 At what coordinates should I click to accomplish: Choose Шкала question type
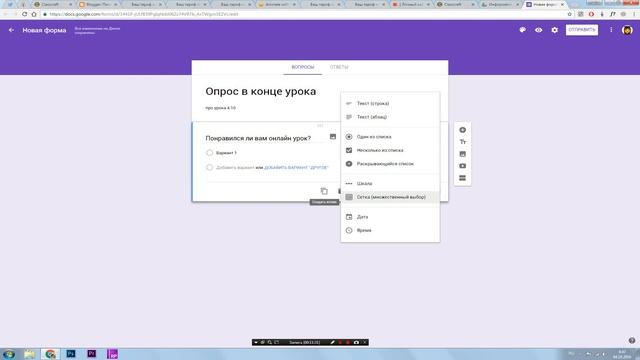(x=390, y=184)
